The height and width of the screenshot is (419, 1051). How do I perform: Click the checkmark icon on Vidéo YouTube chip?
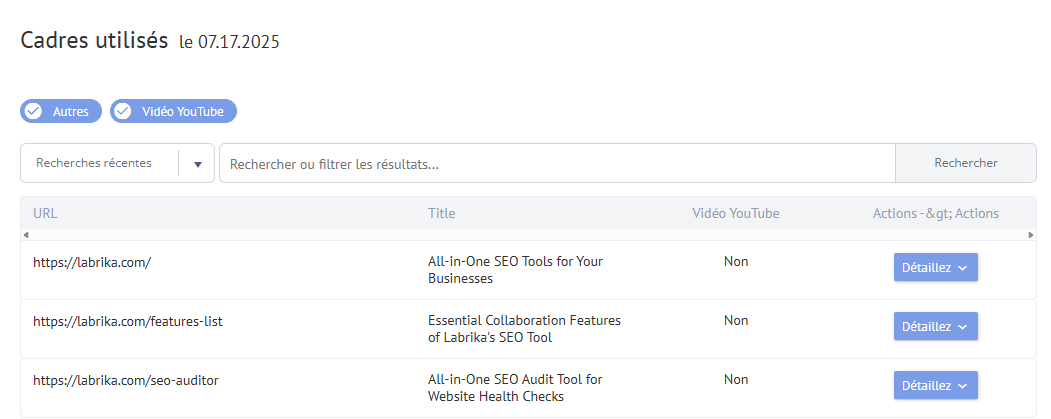122,111
